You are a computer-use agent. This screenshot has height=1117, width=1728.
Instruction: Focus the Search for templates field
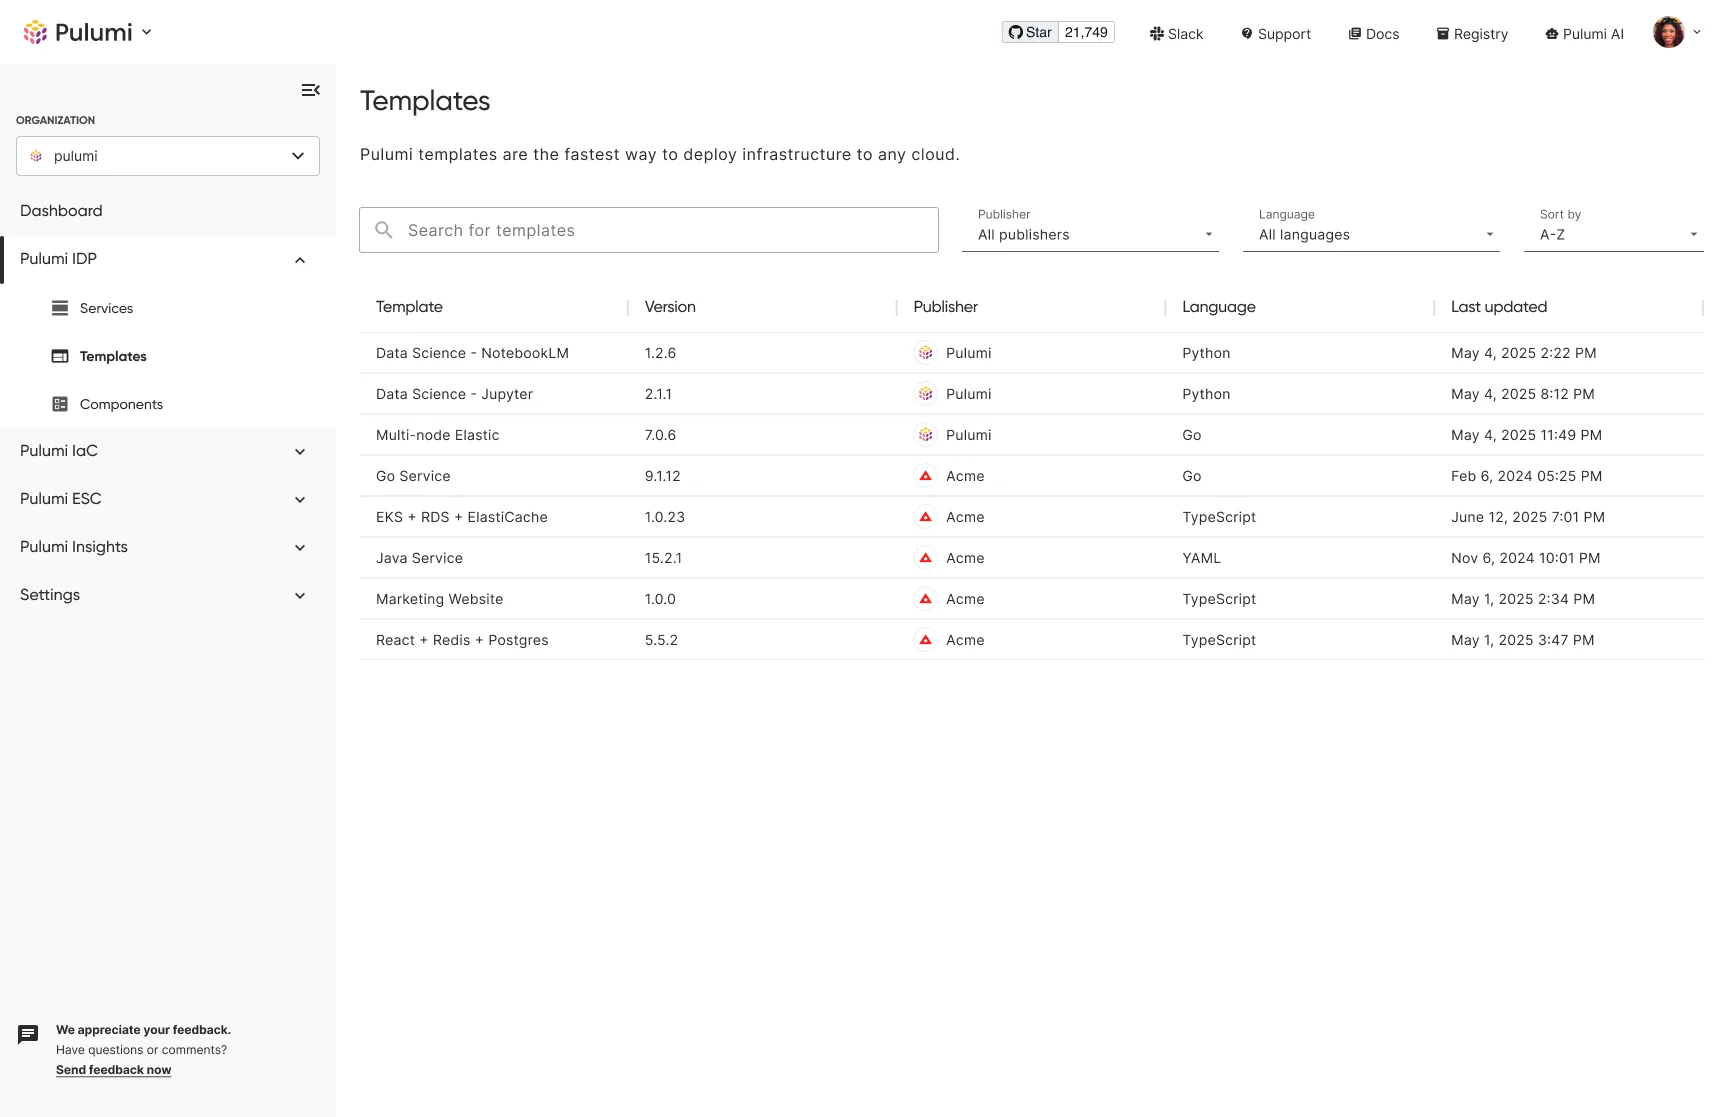[649, 230]
